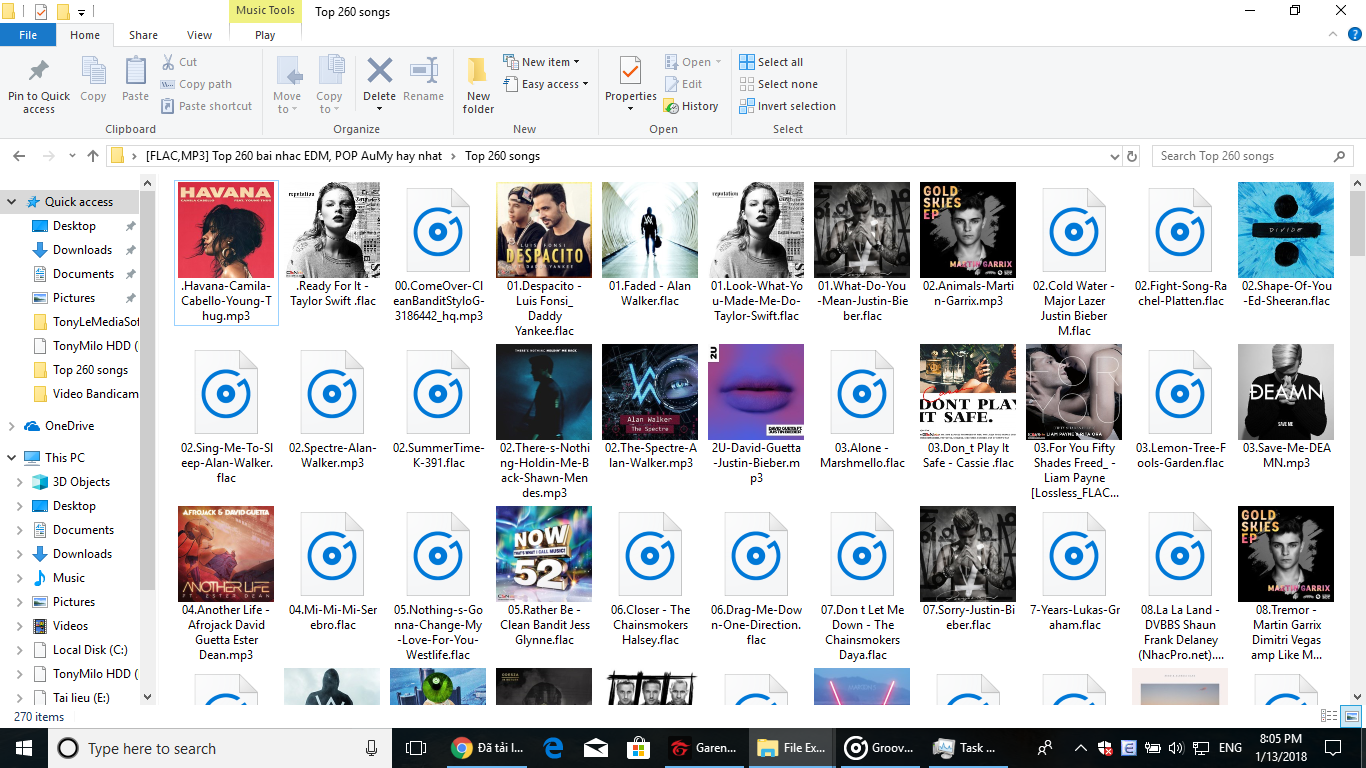
Task: Switch to Details view icon in status bar
Action: pyautogui.click(x=1329, y=716)
